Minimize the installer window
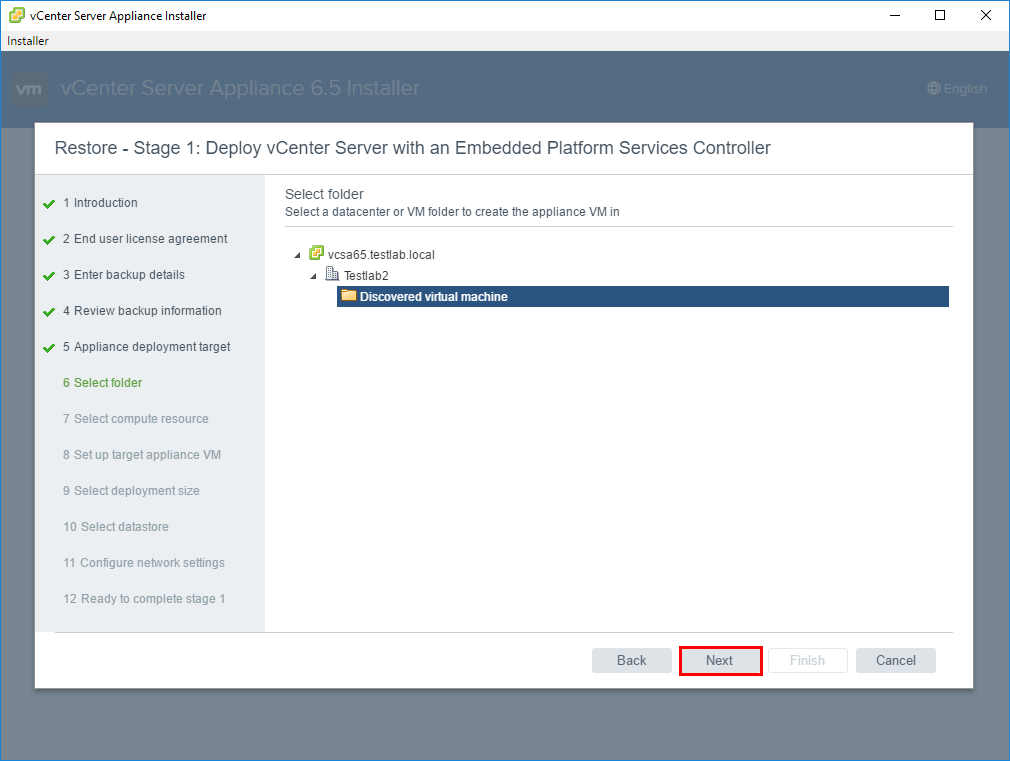 [895, 15]
